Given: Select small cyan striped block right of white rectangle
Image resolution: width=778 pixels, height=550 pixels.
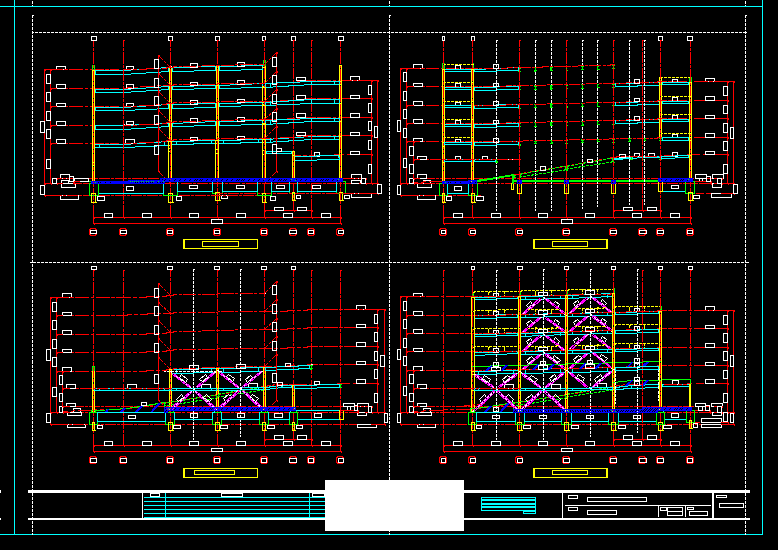Looking at the screenshot, I should (x=509, y=505).
